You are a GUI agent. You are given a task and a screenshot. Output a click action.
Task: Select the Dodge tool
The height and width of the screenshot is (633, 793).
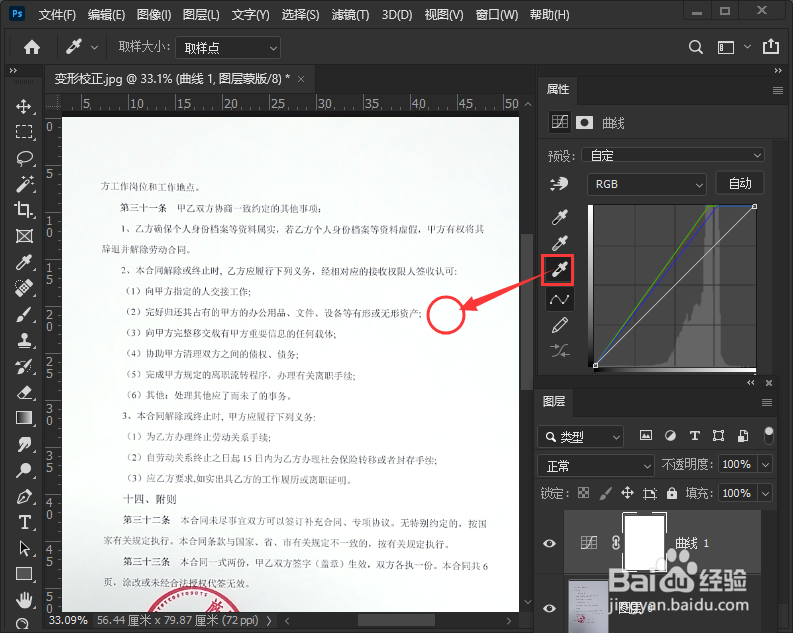pos(24,470)
